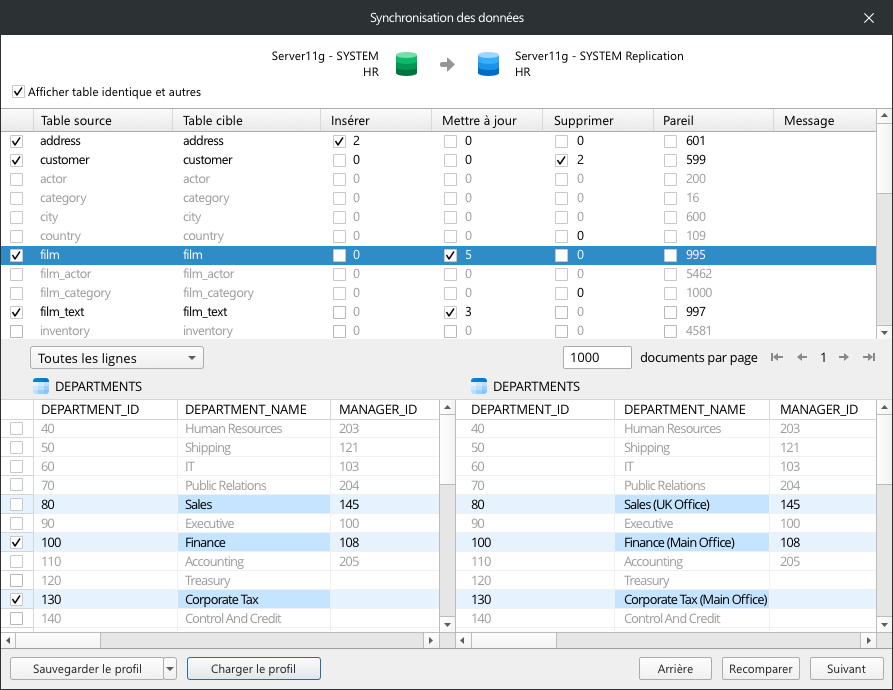Click the Suivant button
Image resolution: width=893 pixels, height=690 pixels.
846,668
